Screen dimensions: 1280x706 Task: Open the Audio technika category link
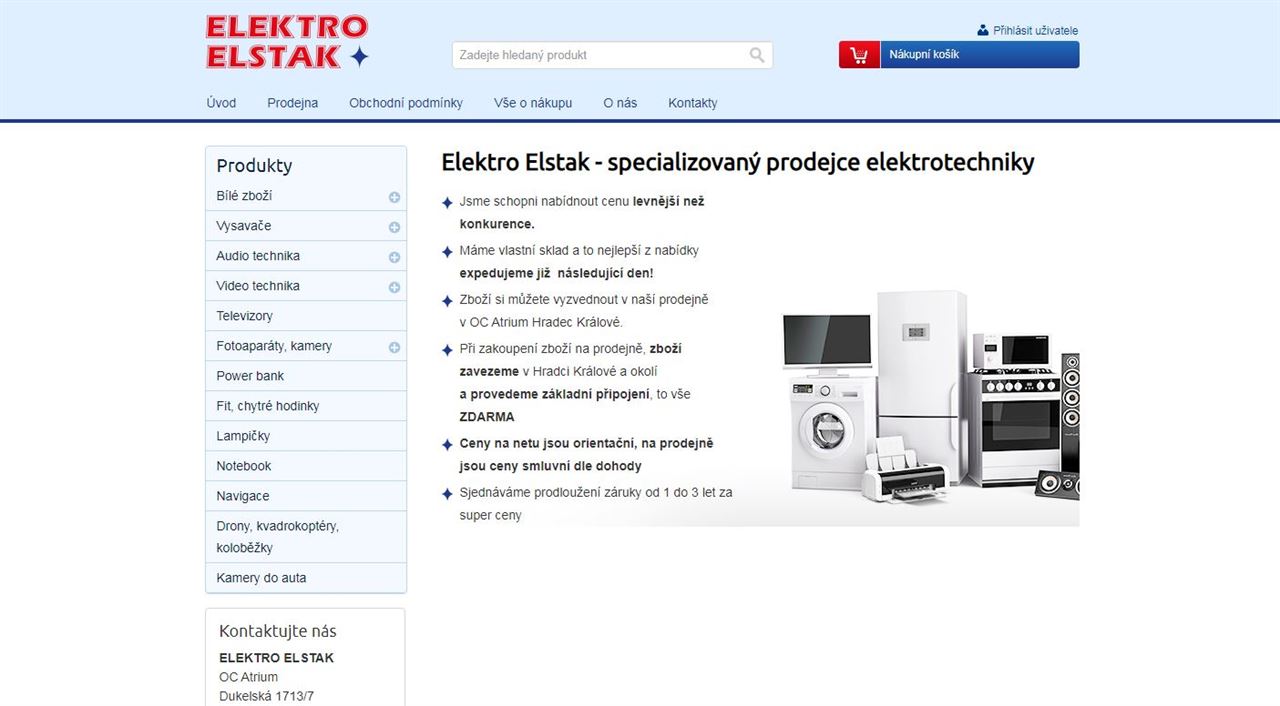point(258,256)
